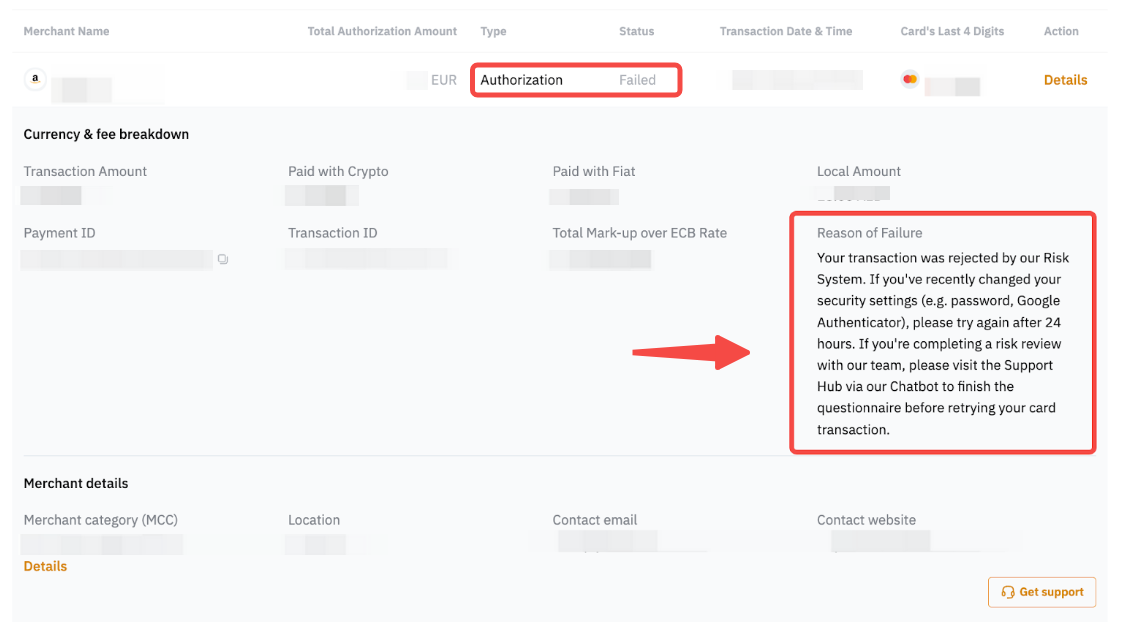Click the Reason of Failure label
Viewport: 1122px width, 622px height.
click(x=869, y=233)
